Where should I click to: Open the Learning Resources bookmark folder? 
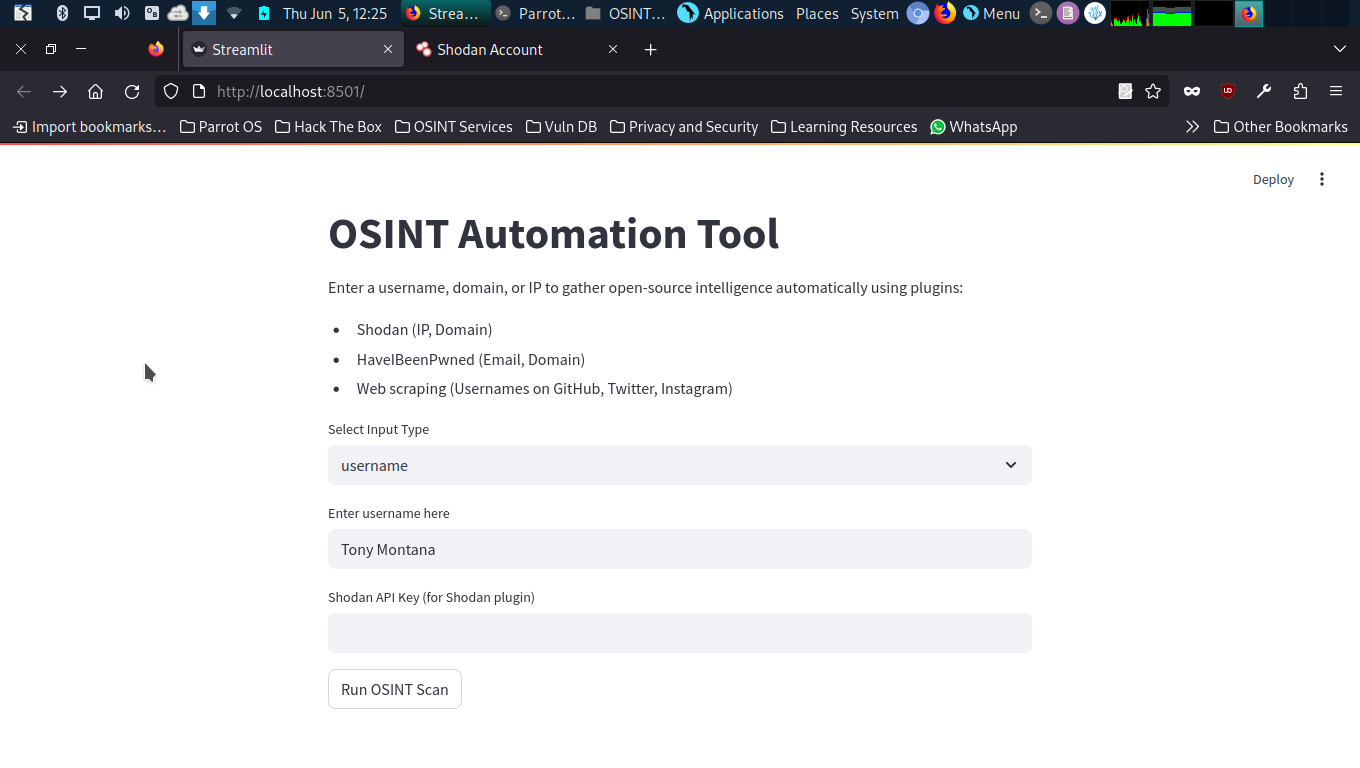844,127
